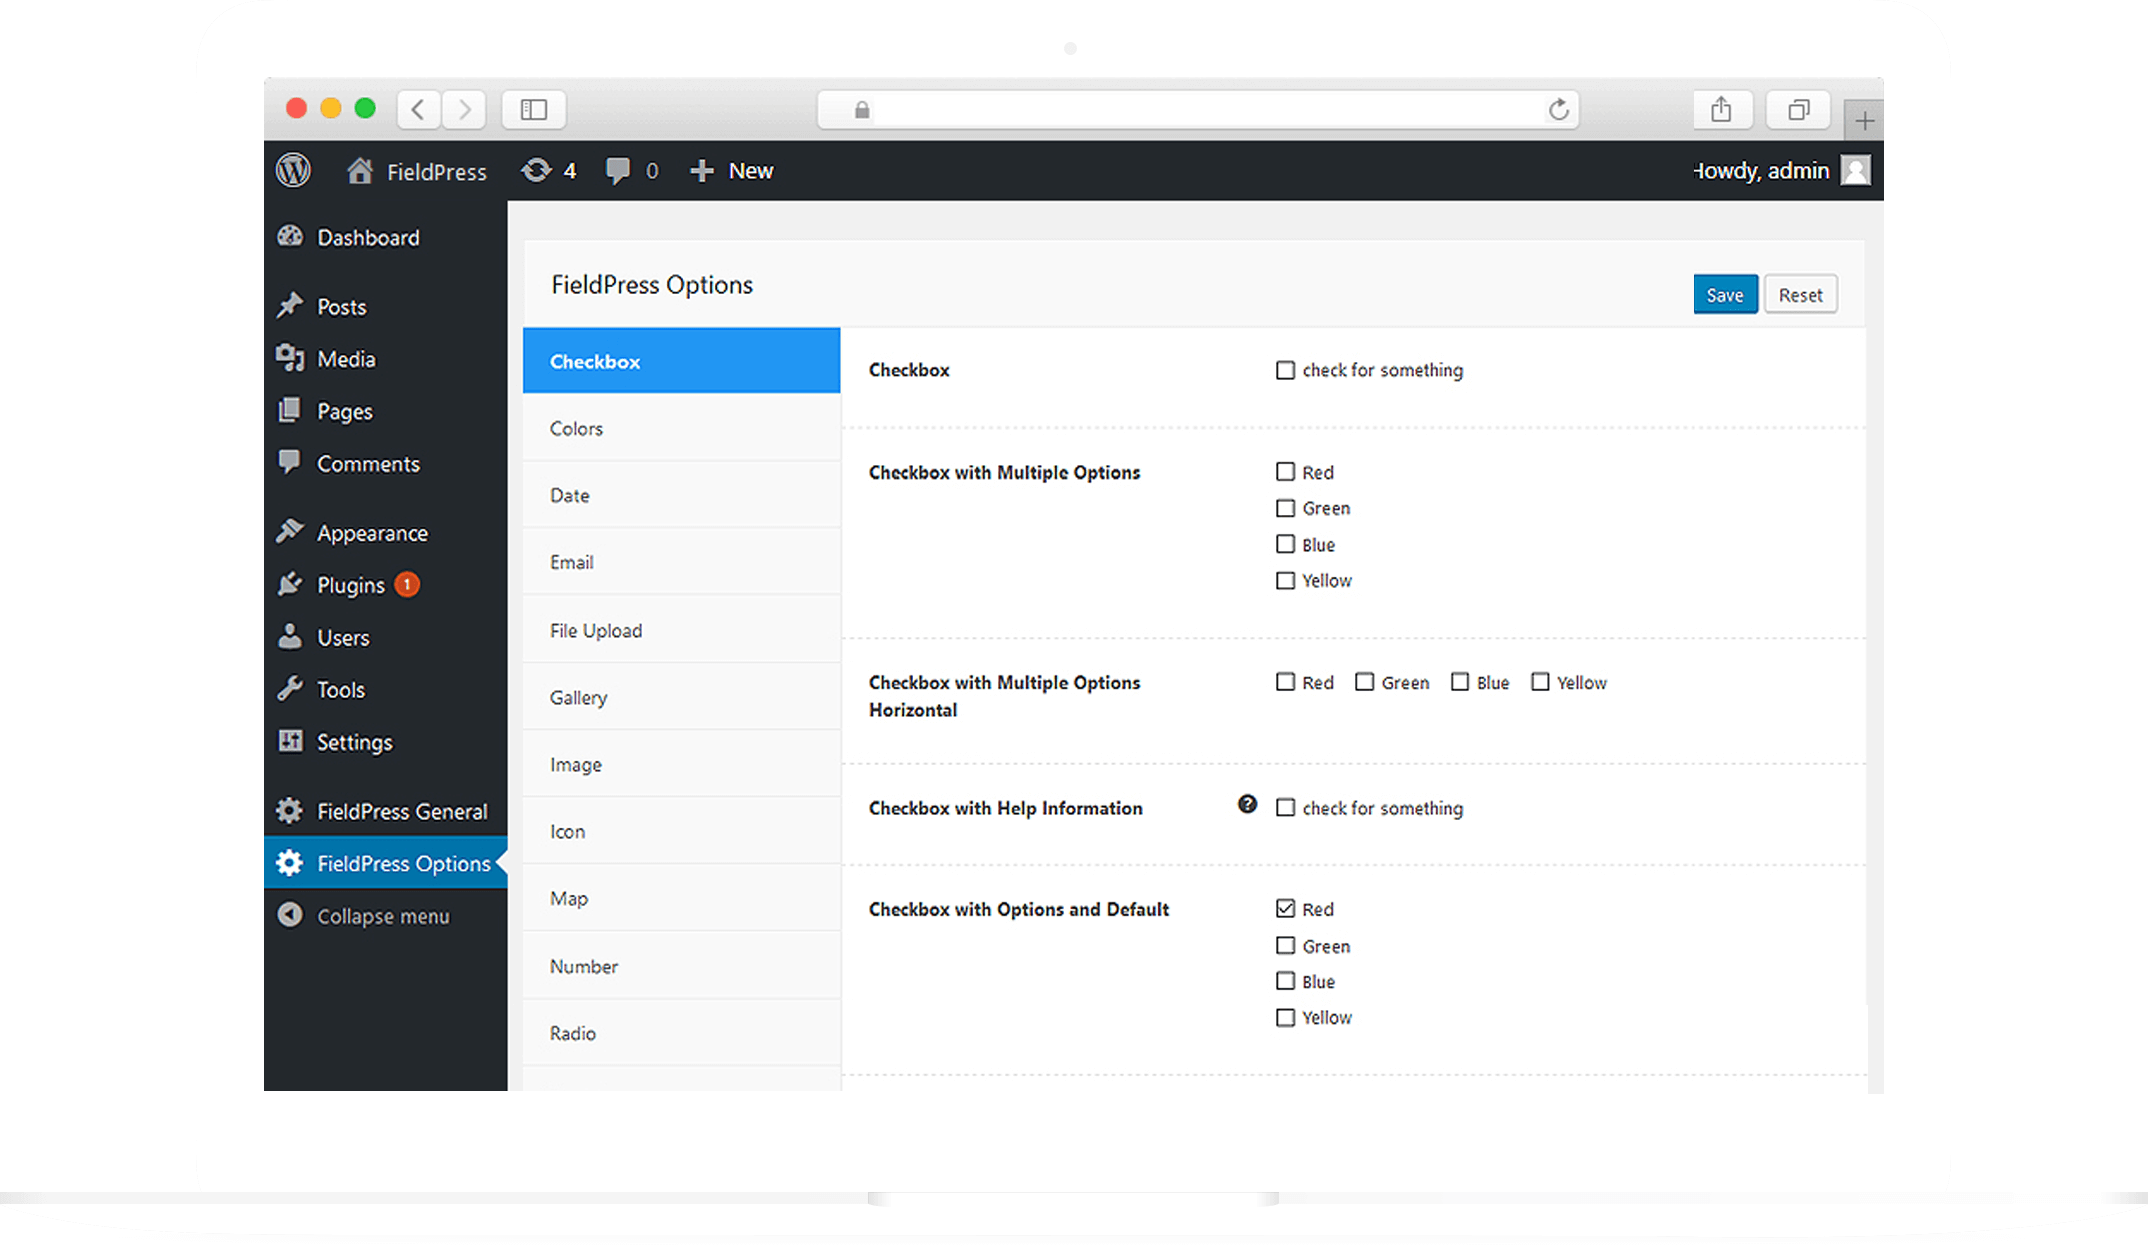The height and width of the screenshot is (1246, 2148).
Task: Click the FieldPress General gear icon
Action: (290, 811)
